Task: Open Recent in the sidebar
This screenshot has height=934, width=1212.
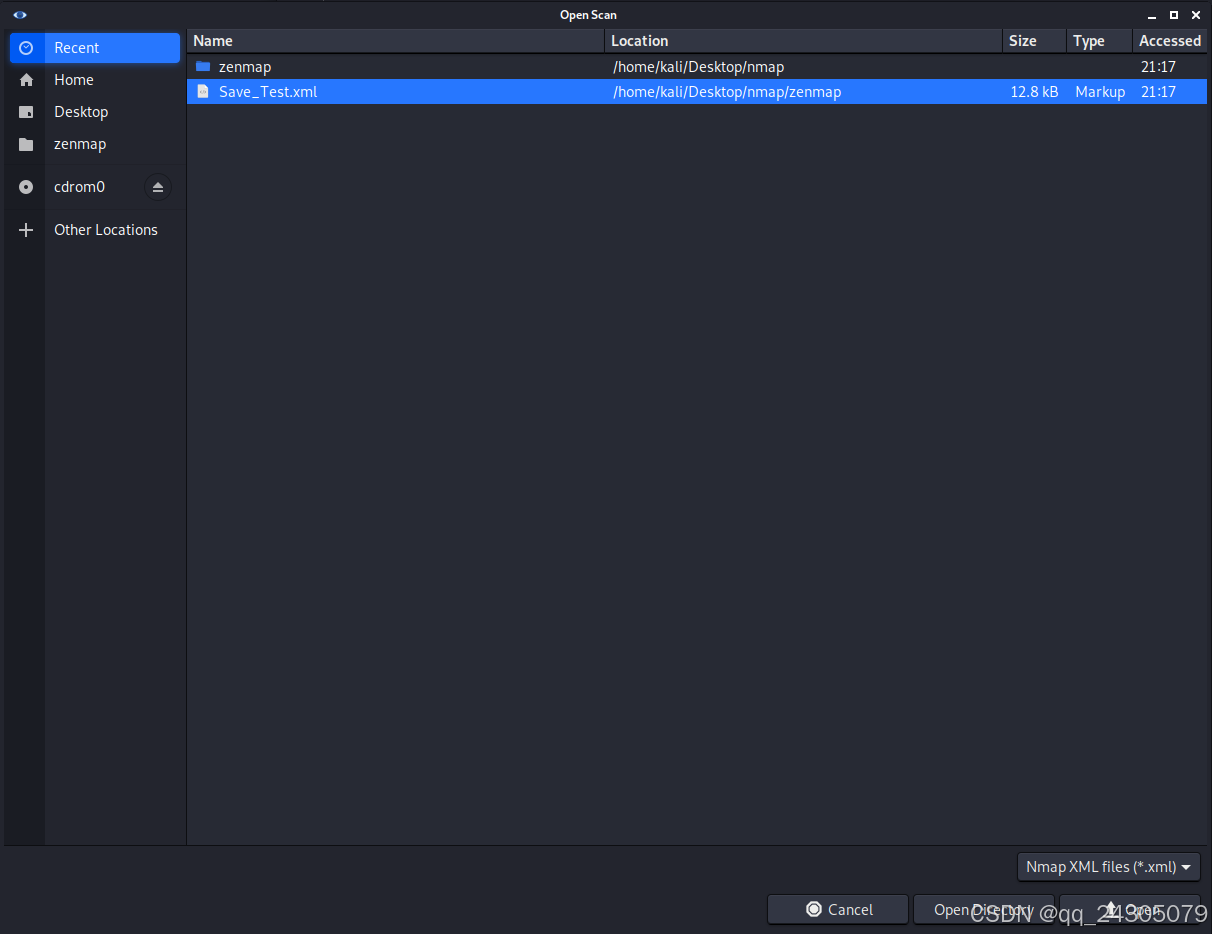Action: pos(95,48)
